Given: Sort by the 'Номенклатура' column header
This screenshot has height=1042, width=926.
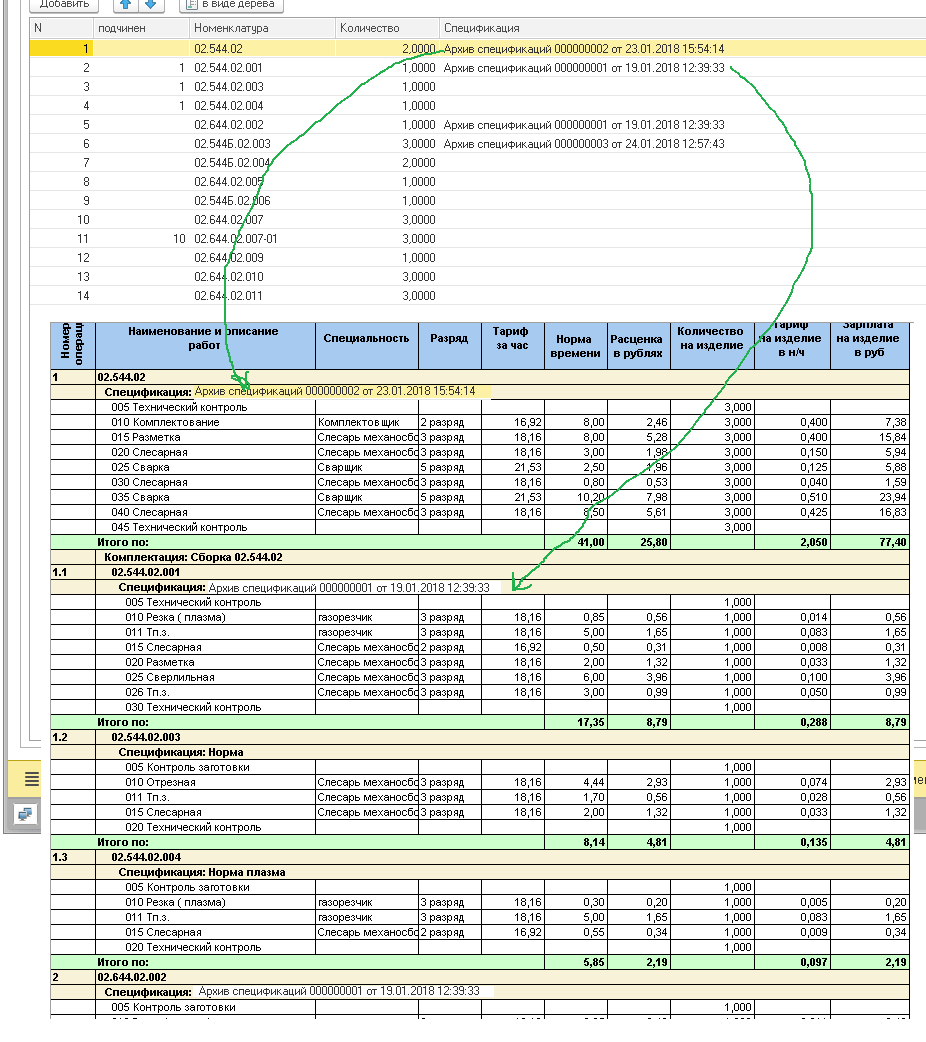Looking at the screenshot, I should pyautogui.click(x=262, y=28).
